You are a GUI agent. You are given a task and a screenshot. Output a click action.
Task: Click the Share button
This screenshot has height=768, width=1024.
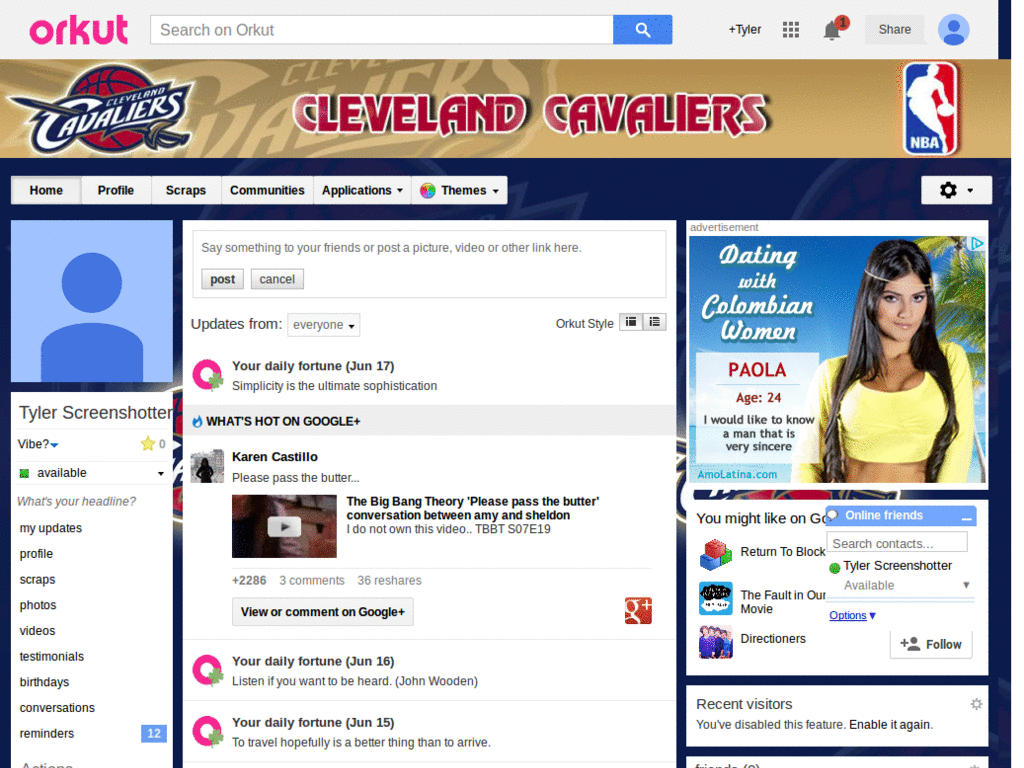click(895, 29)
